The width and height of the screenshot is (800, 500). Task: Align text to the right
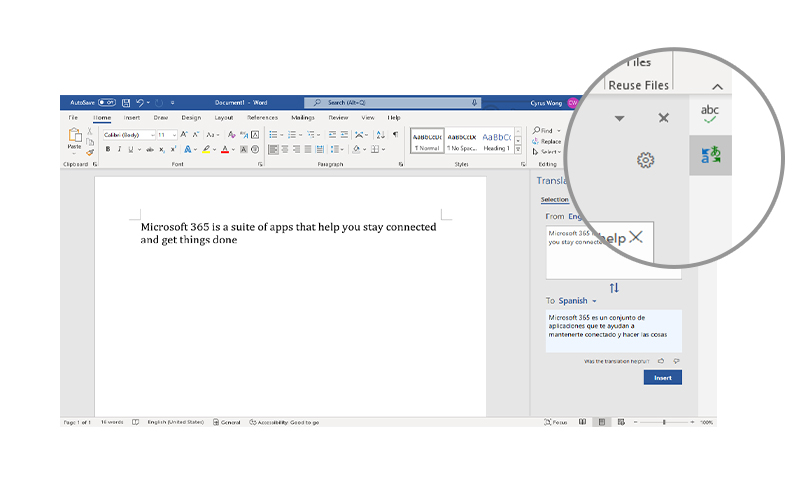tap(296, 149)
